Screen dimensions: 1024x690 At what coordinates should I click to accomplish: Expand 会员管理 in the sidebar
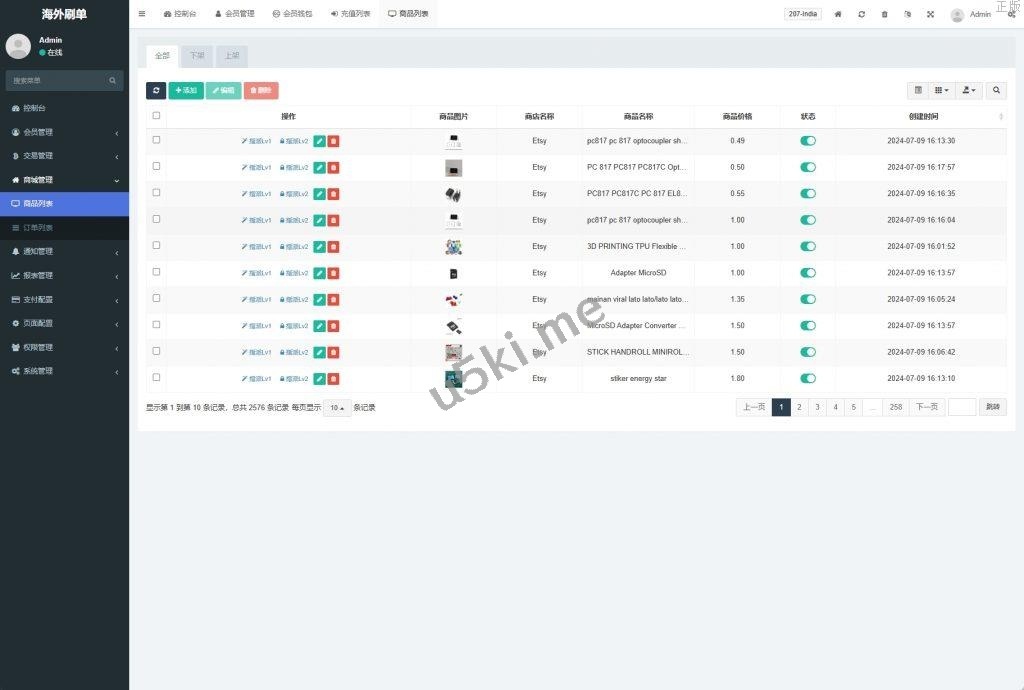click(64, 132)
